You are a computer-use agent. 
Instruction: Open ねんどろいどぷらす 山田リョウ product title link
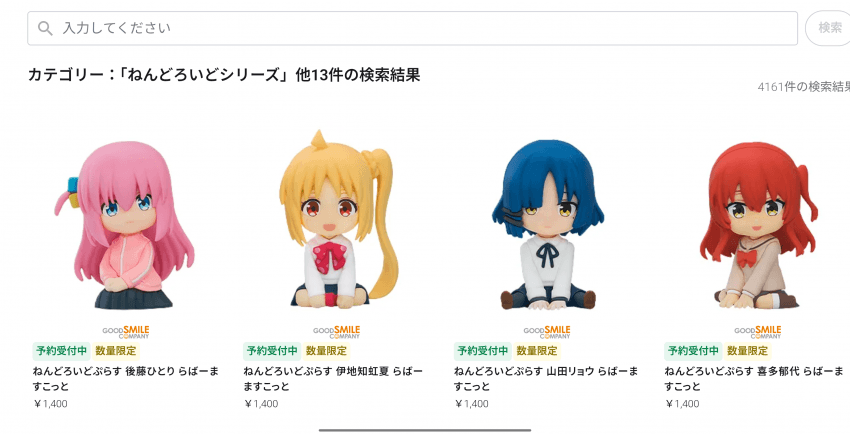(x=546, y=379)
